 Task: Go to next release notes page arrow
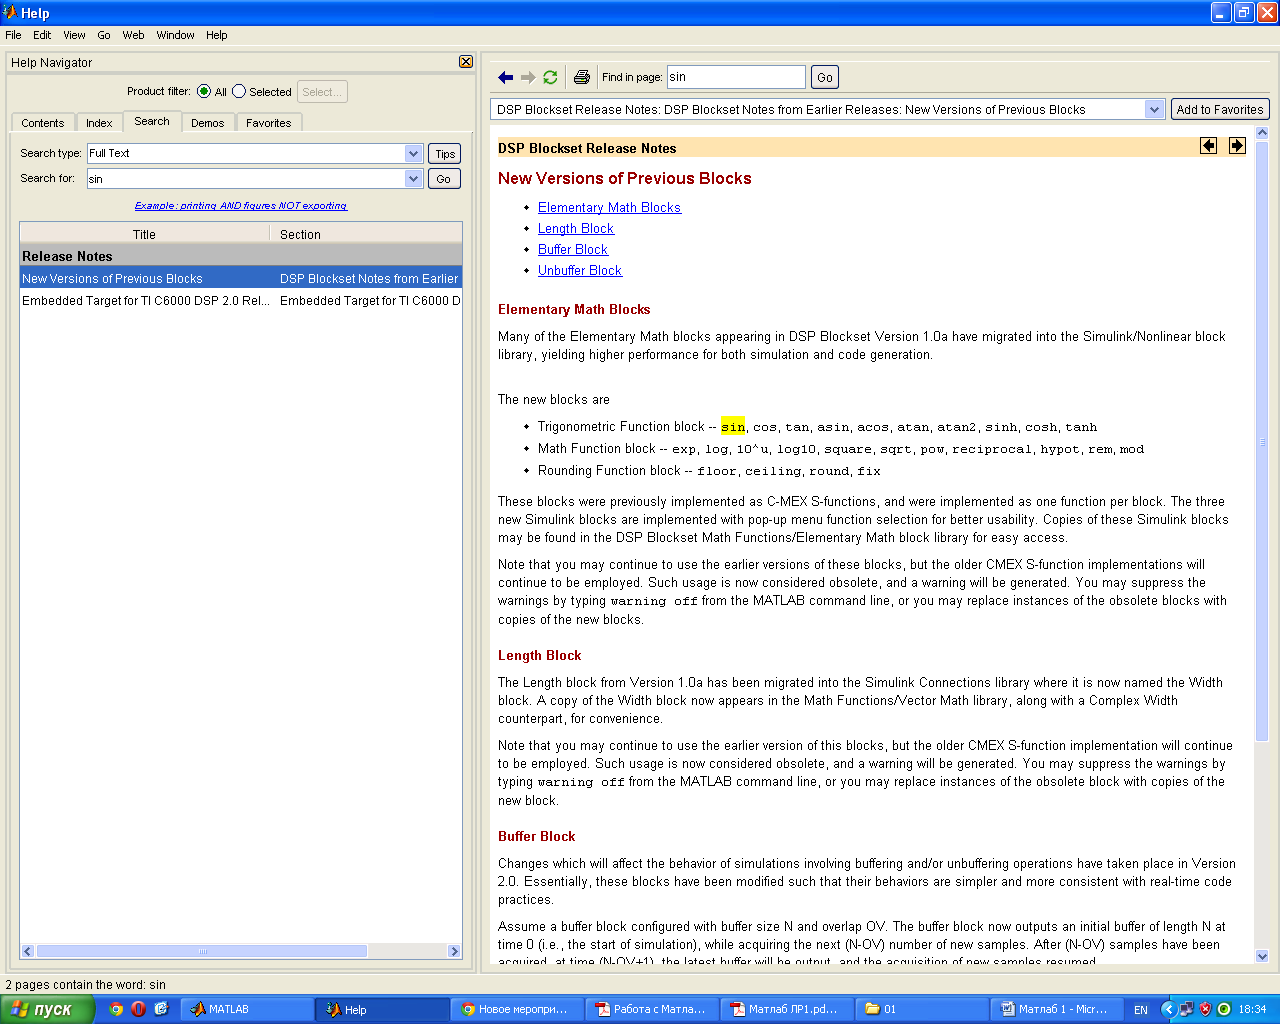1237,146
